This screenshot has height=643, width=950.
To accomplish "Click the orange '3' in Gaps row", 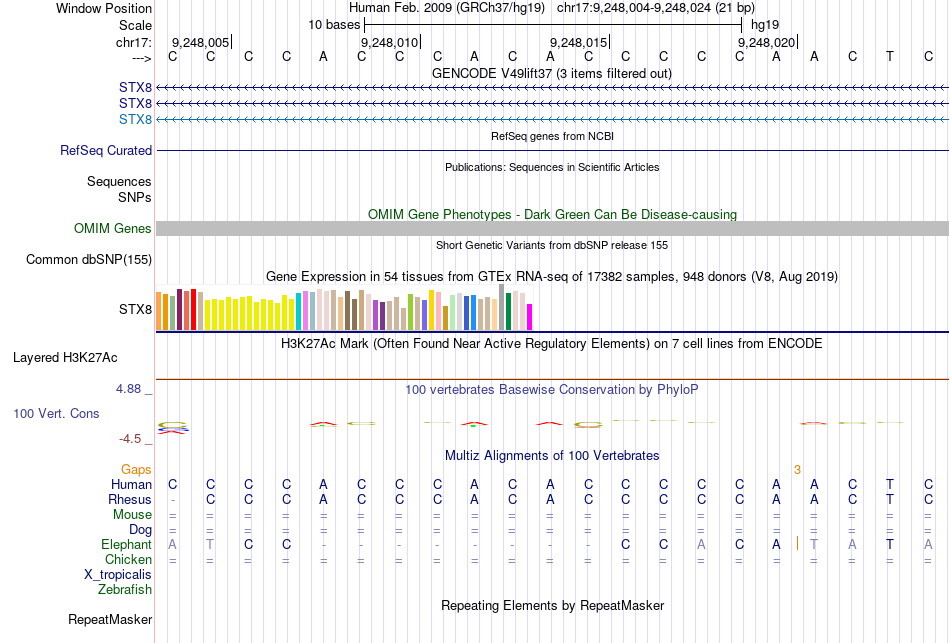I will point(797,470).
